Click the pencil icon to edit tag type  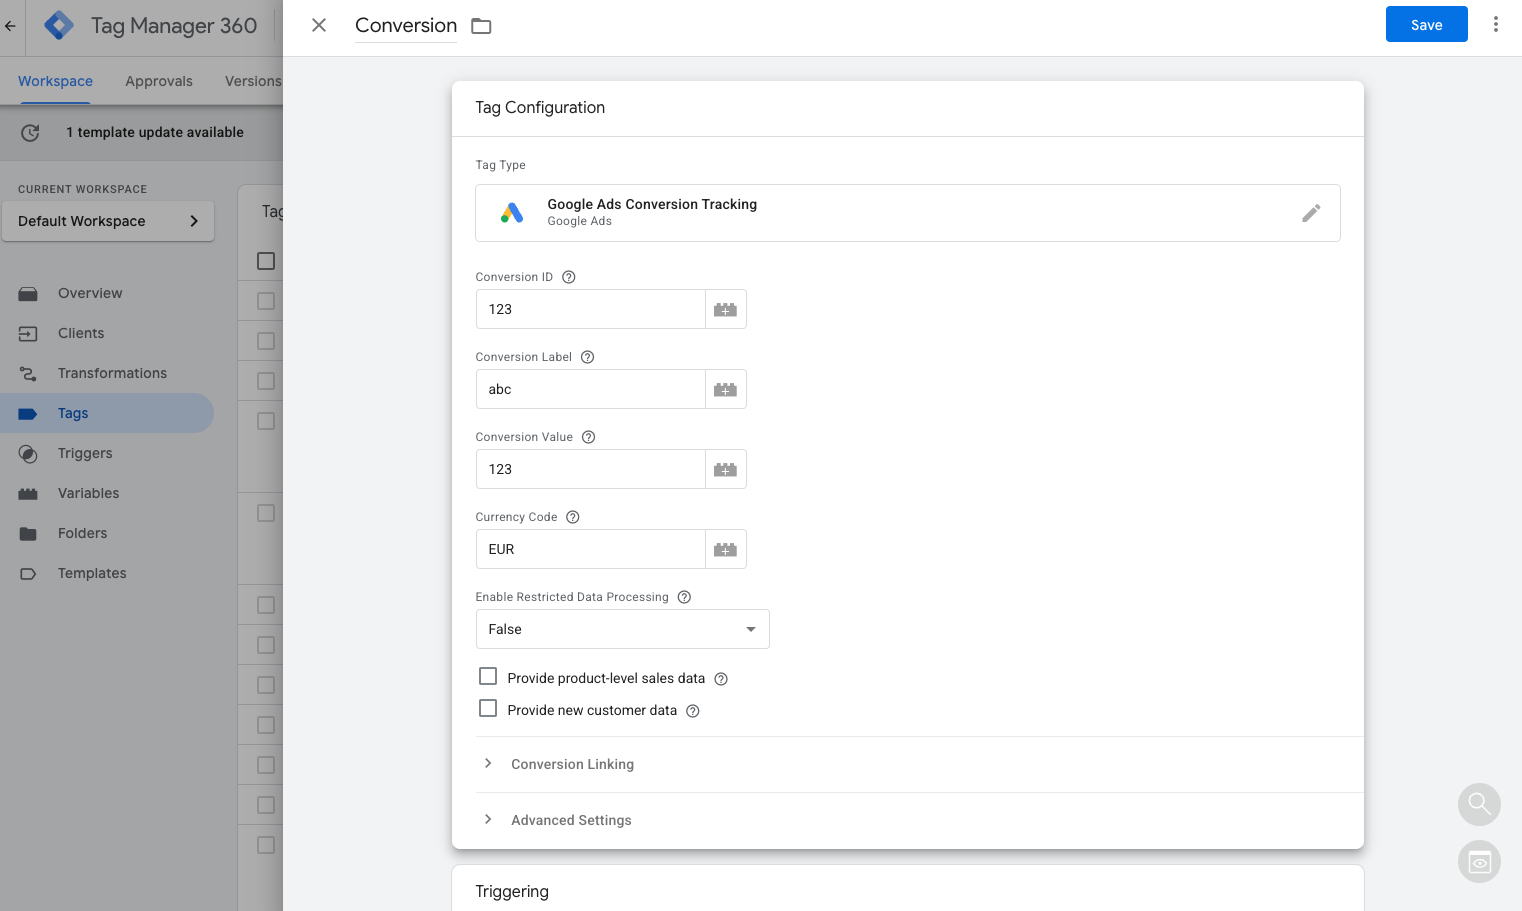click(1310, 213)
